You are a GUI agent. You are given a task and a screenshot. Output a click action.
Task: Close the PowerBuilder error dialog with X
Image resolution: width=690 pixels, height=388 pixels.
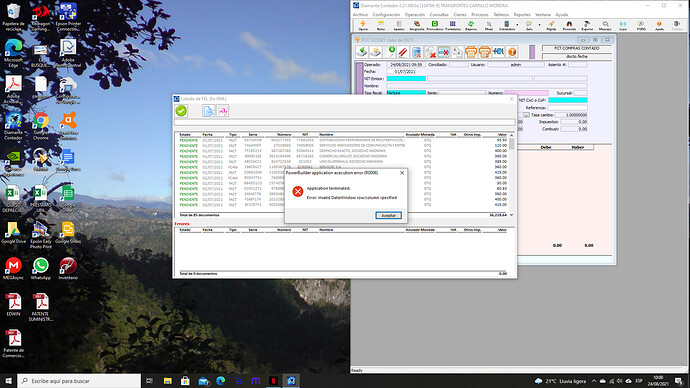[x=402, y=173]
